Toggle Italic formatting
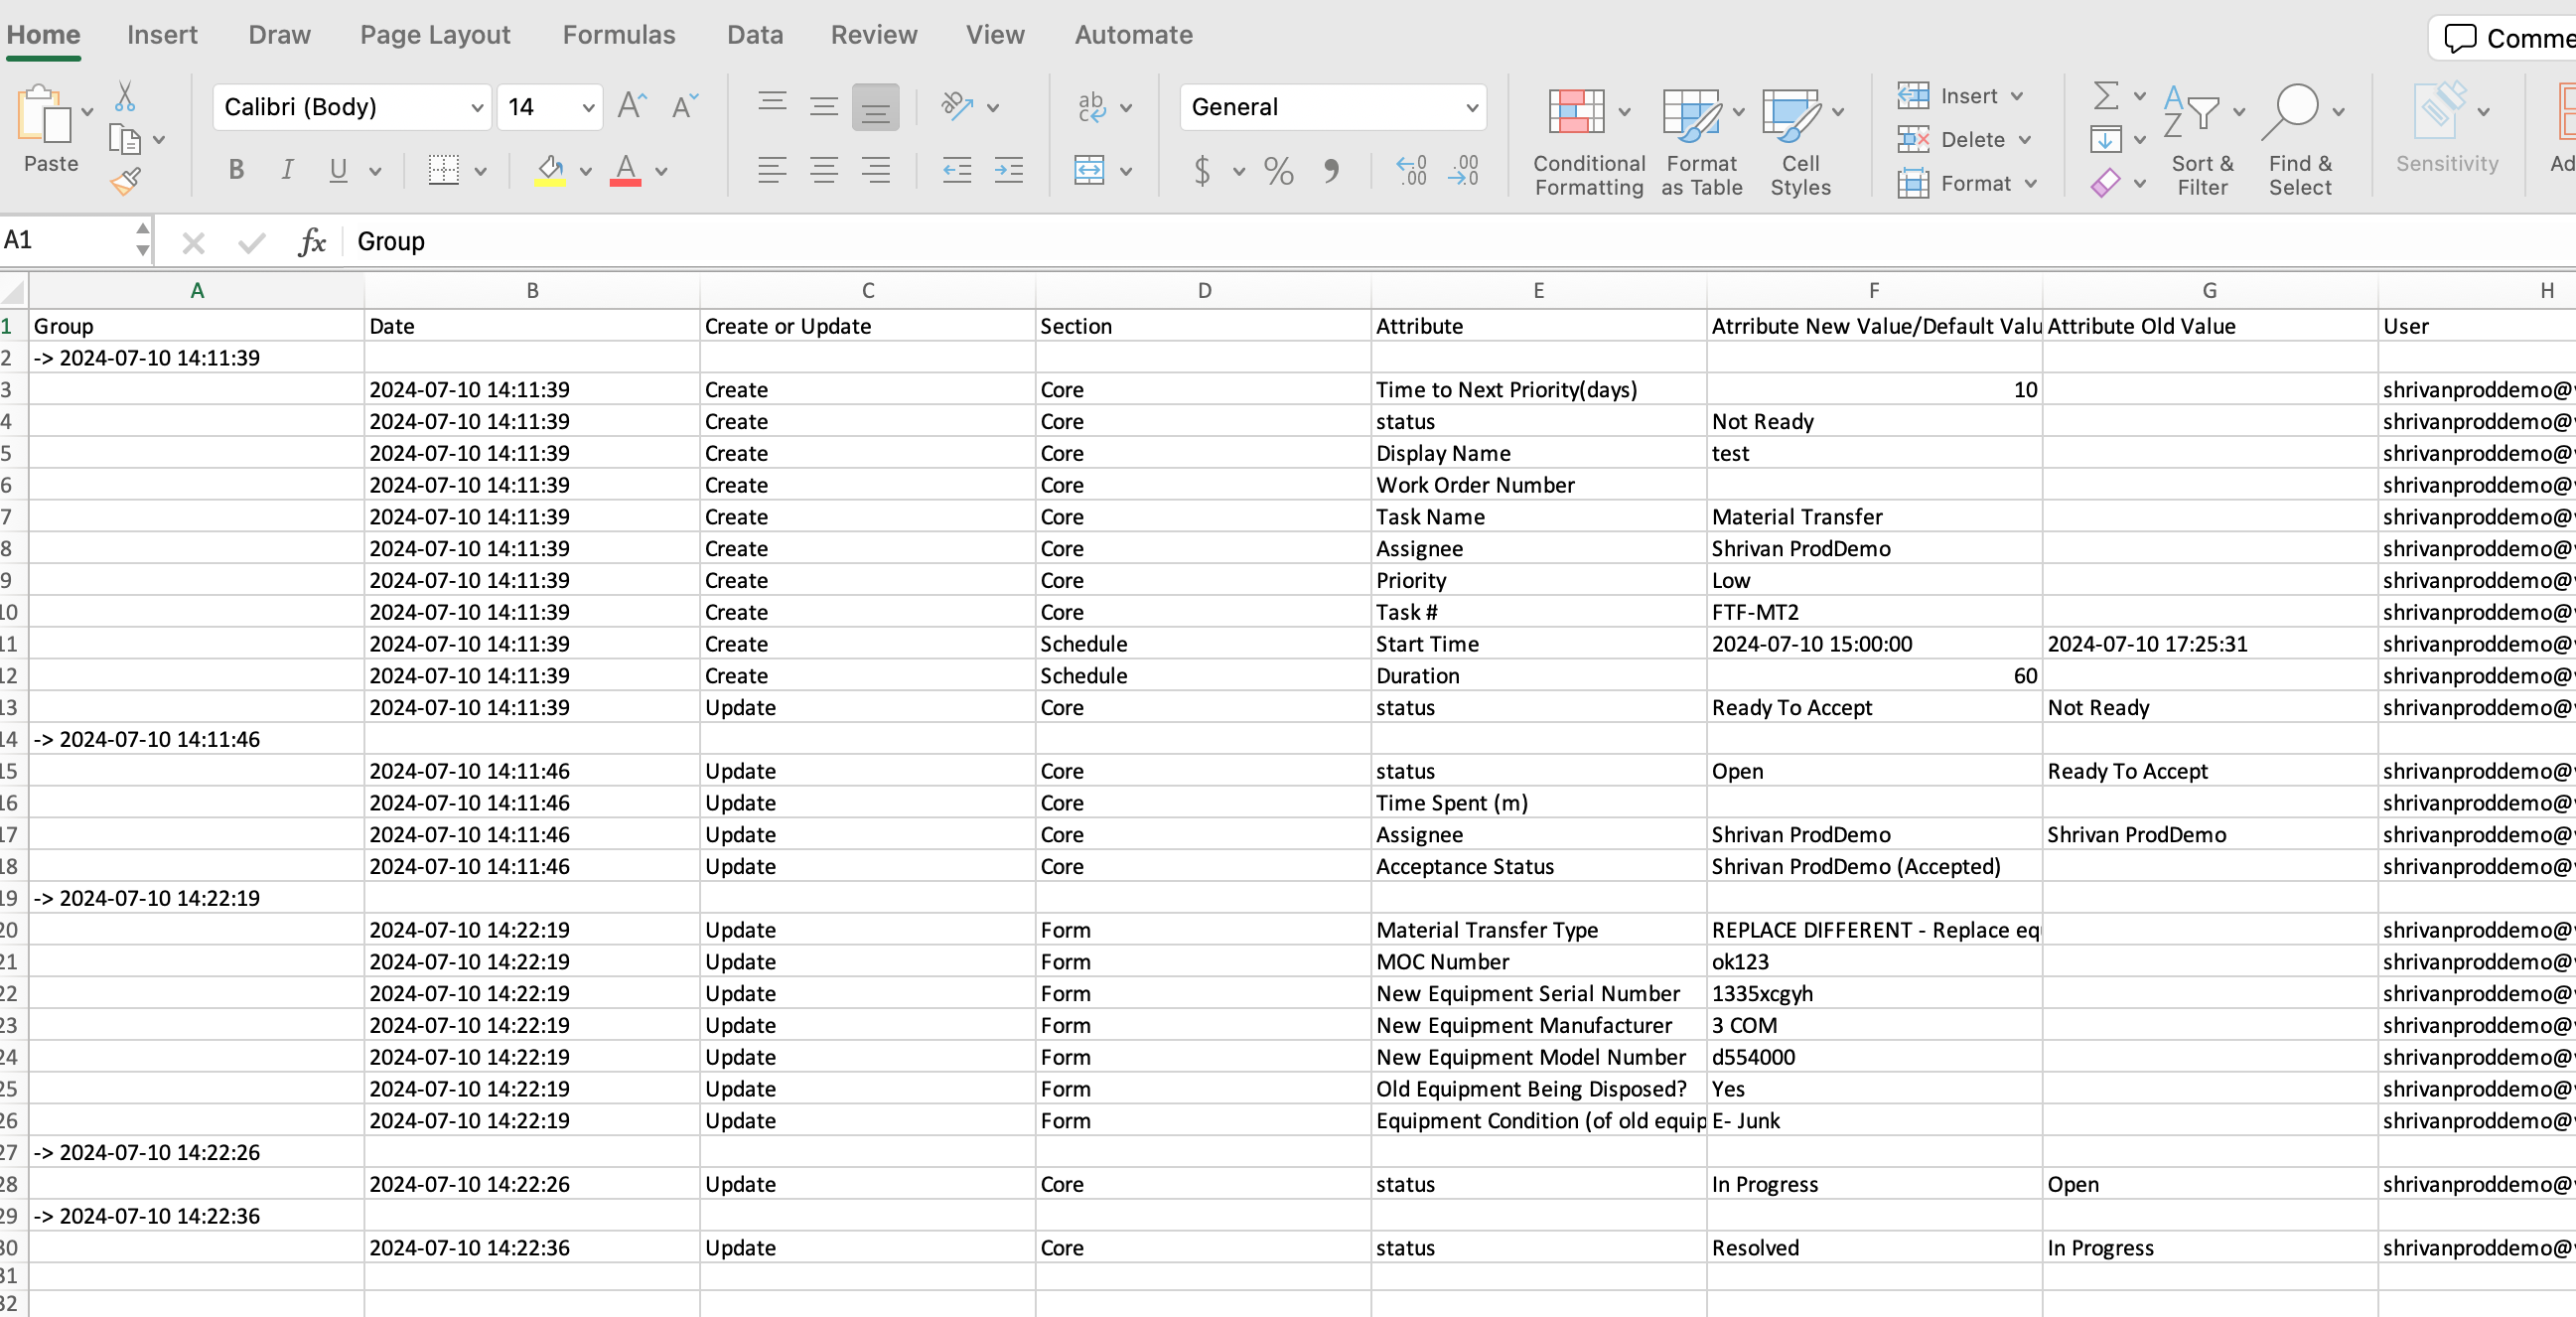Screen dimensions: 2576x1317 [x=287, y=170]
